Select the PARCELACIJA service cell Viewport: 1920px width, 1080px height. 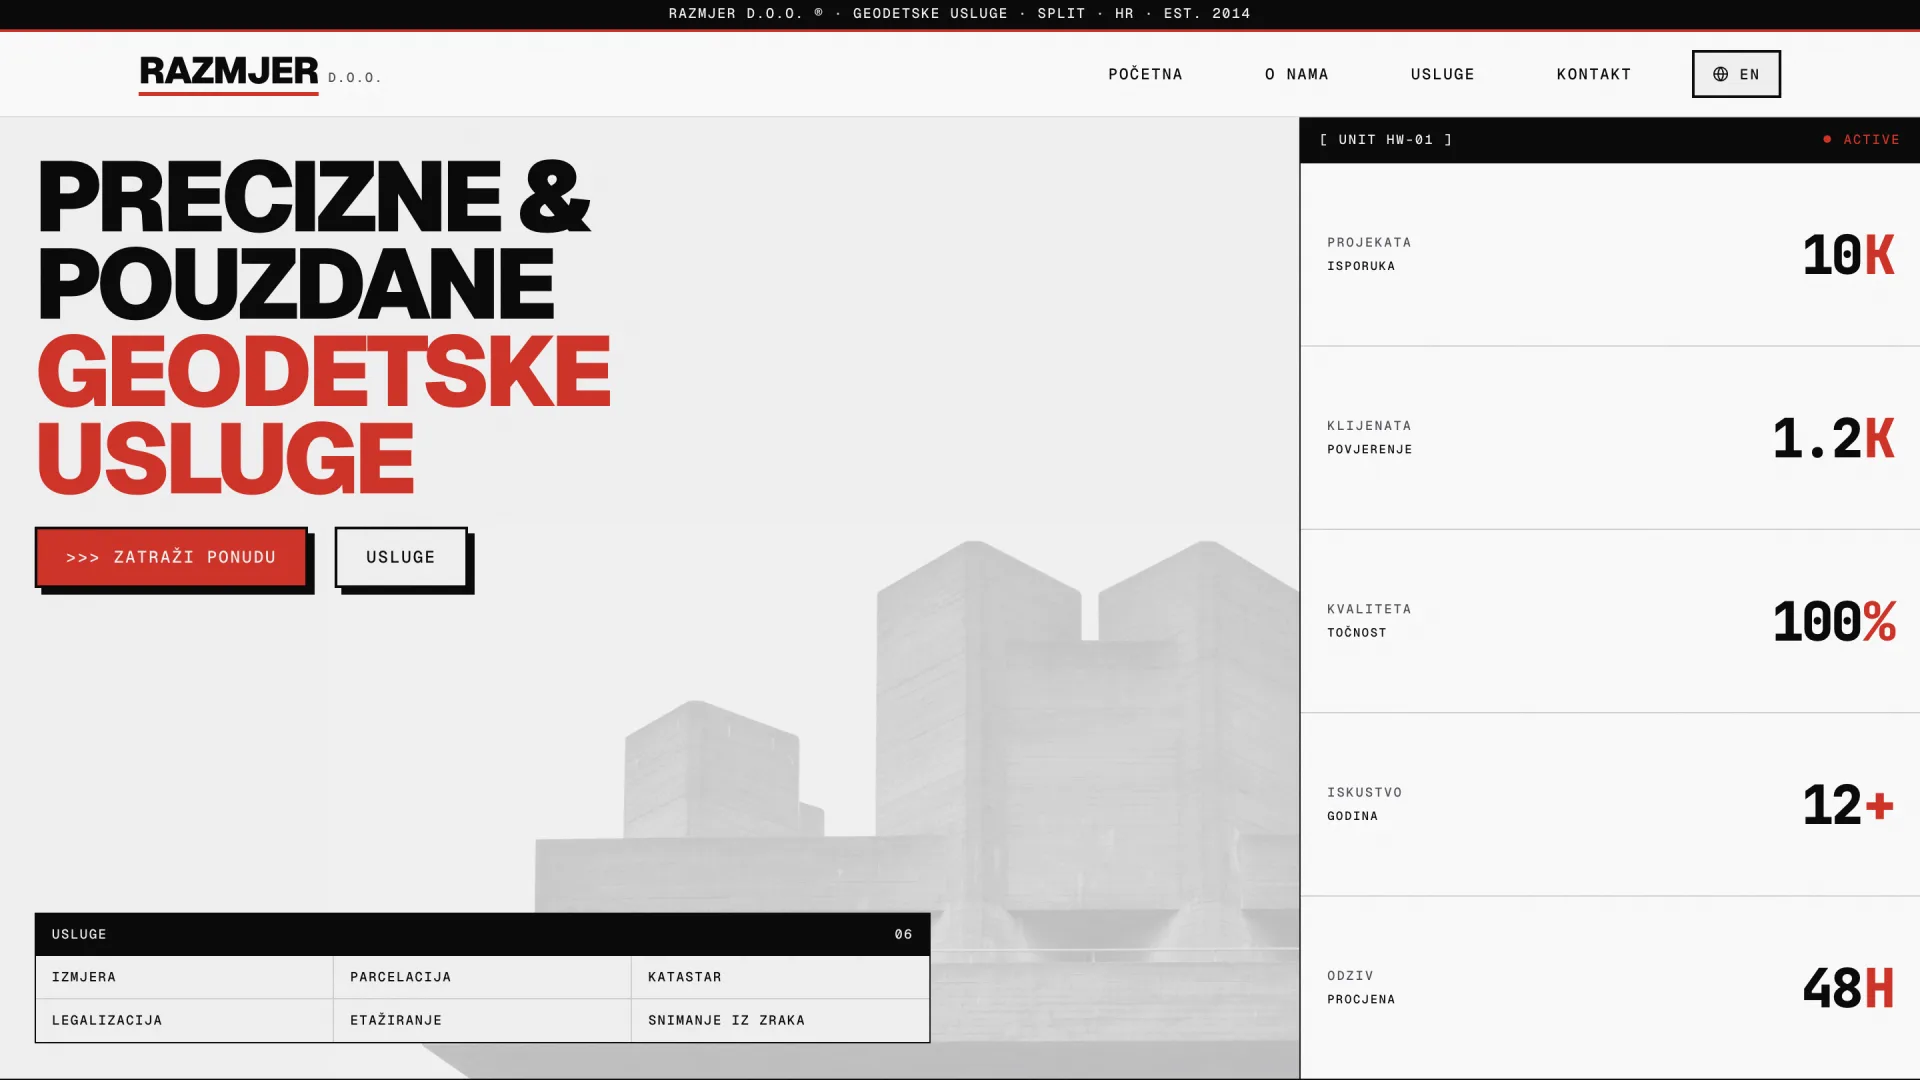tap(482, 977)
